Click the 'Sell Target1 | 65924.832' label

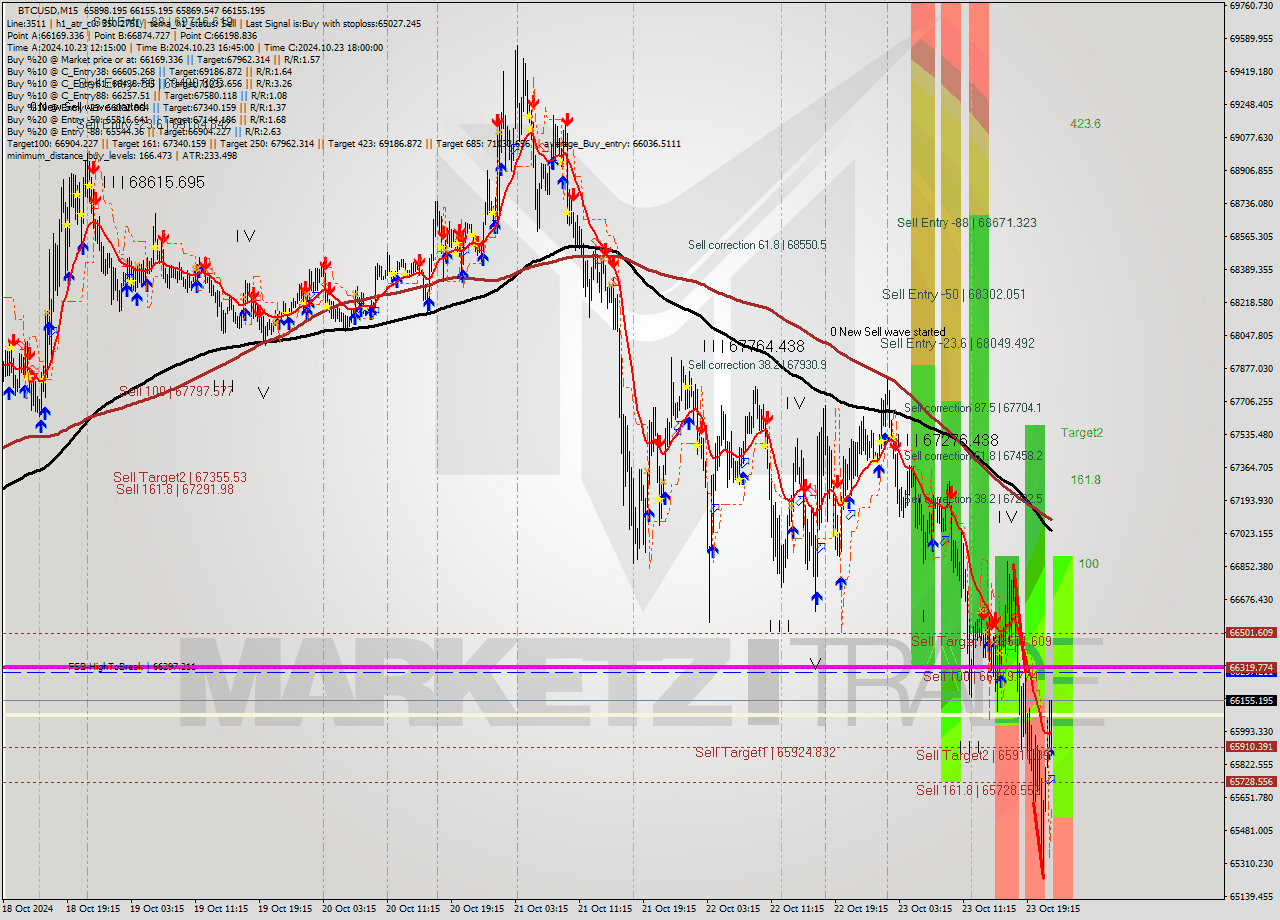coord(765,752)
